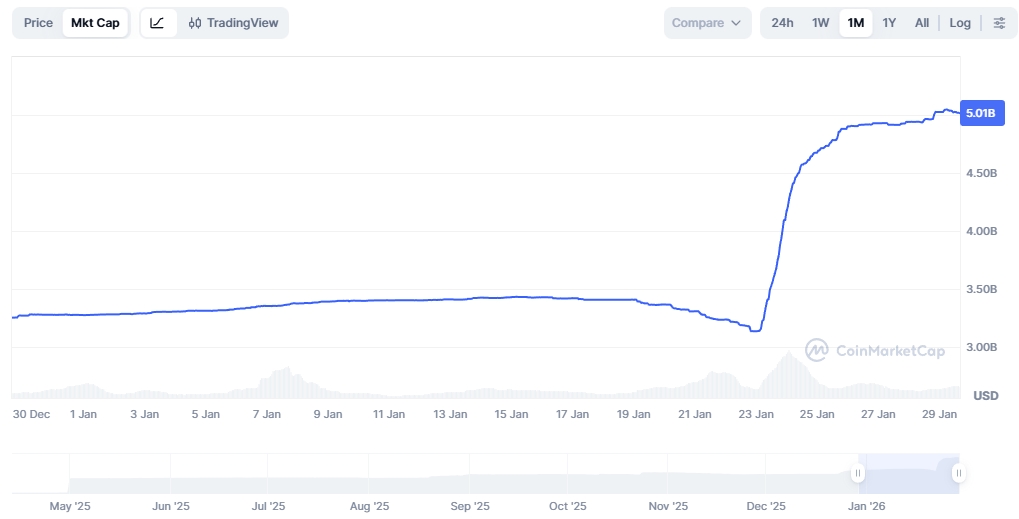
Task: Show the 1Y time range
Action: [889, 23]
